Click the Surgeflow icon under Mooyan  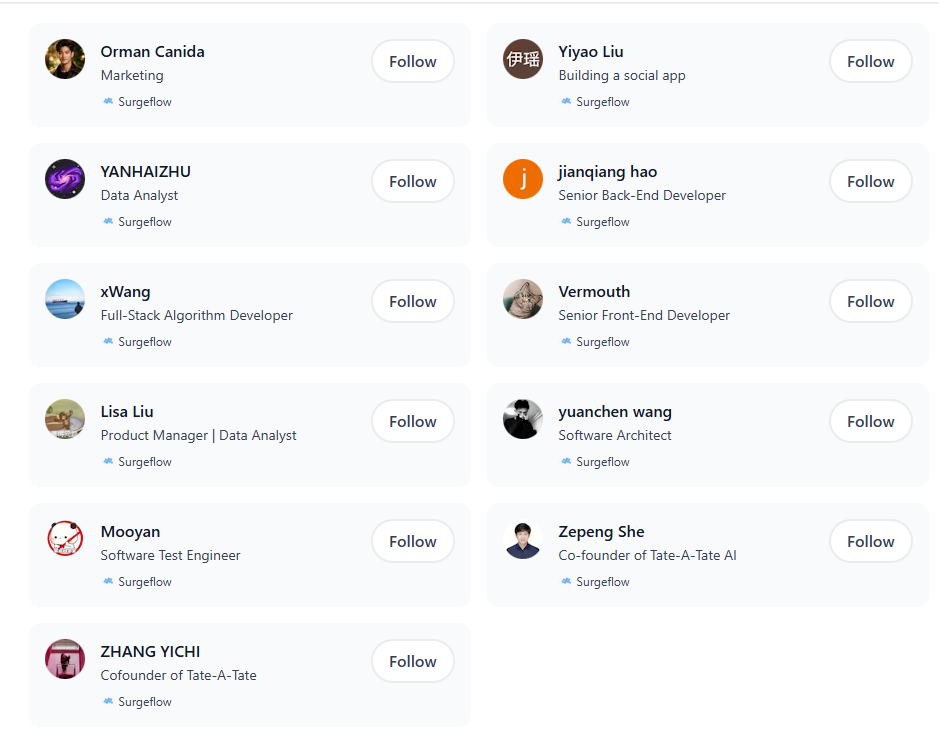tap(108, 581)
